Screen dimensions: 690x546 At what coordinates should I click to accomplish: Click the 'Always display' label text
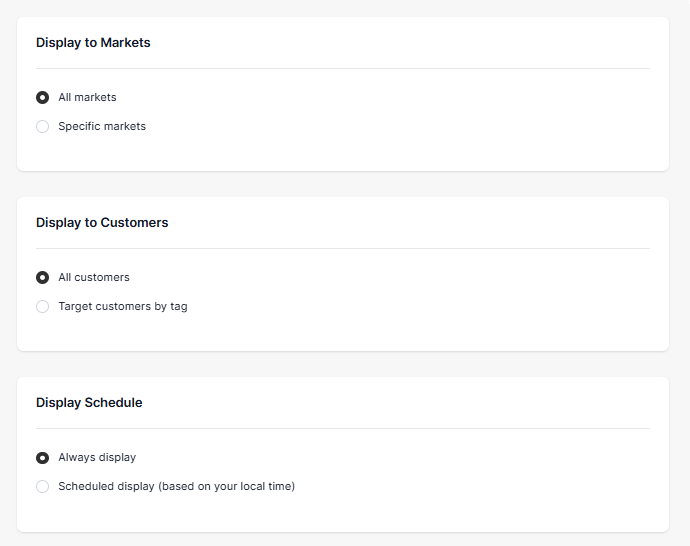[97, 458]
